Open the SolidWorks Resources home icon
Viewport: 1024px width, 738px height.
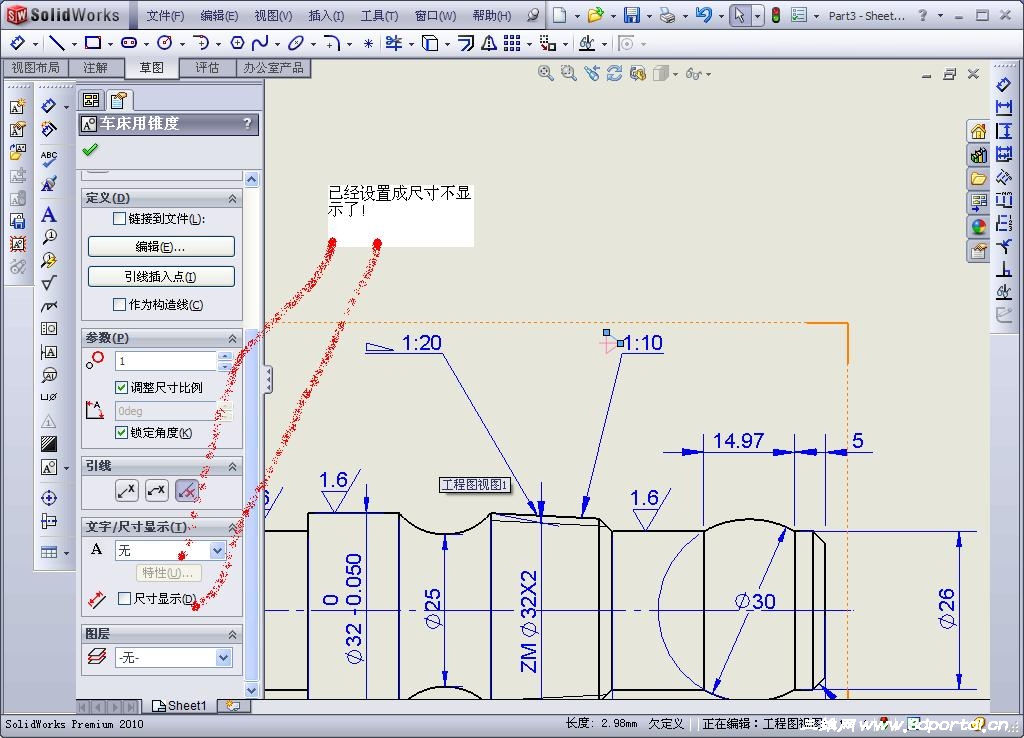click(978, 132)
